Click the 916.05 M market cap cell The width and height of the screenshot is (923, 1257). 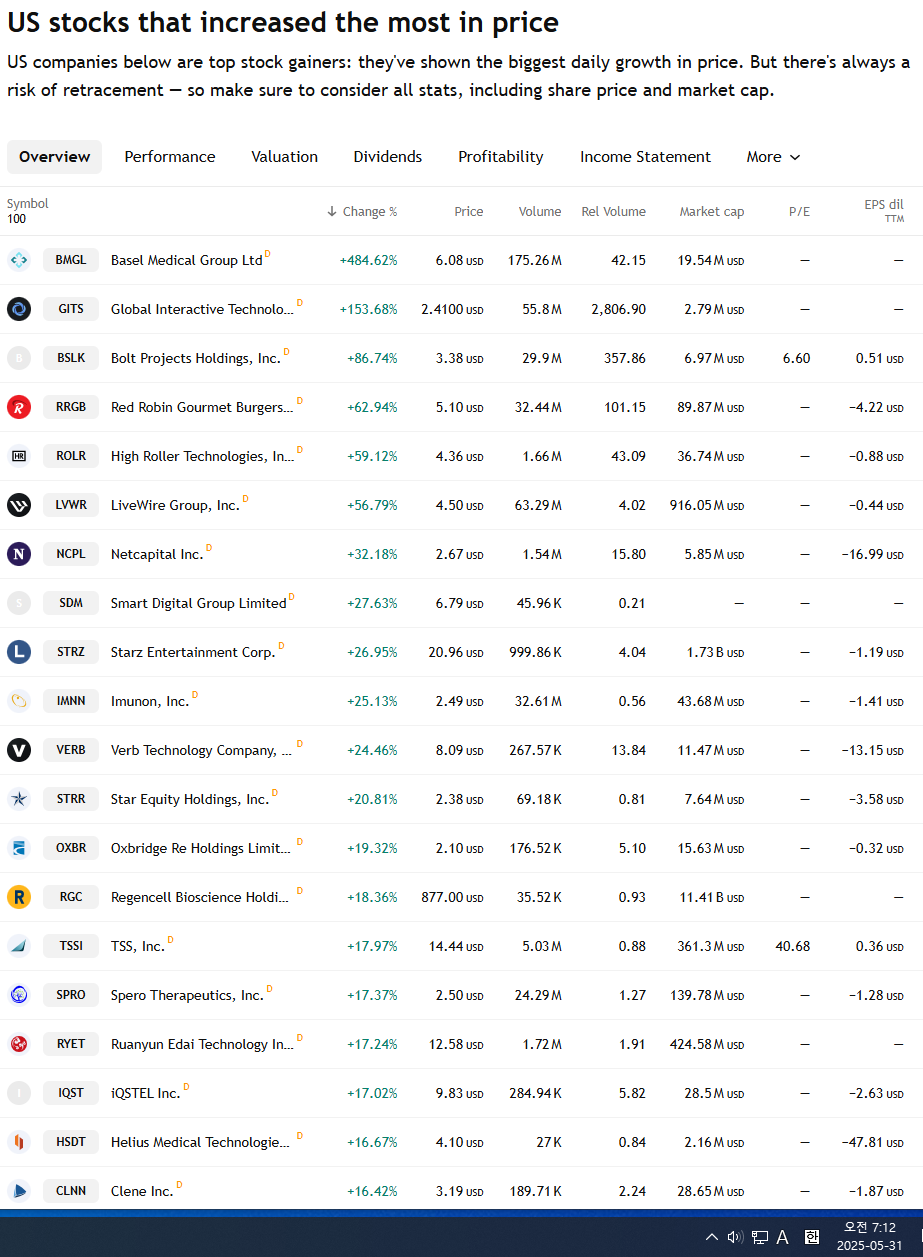coord(707,506)
